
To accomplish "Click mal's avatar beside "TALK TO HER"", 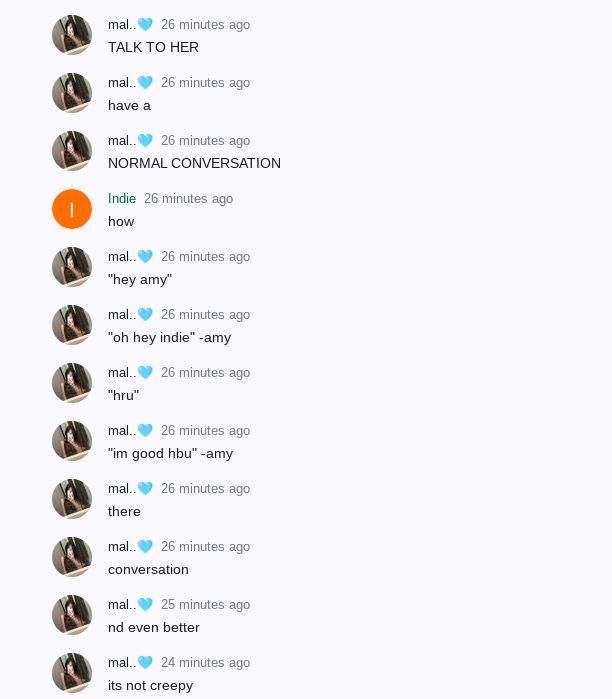I will (72, 35).
